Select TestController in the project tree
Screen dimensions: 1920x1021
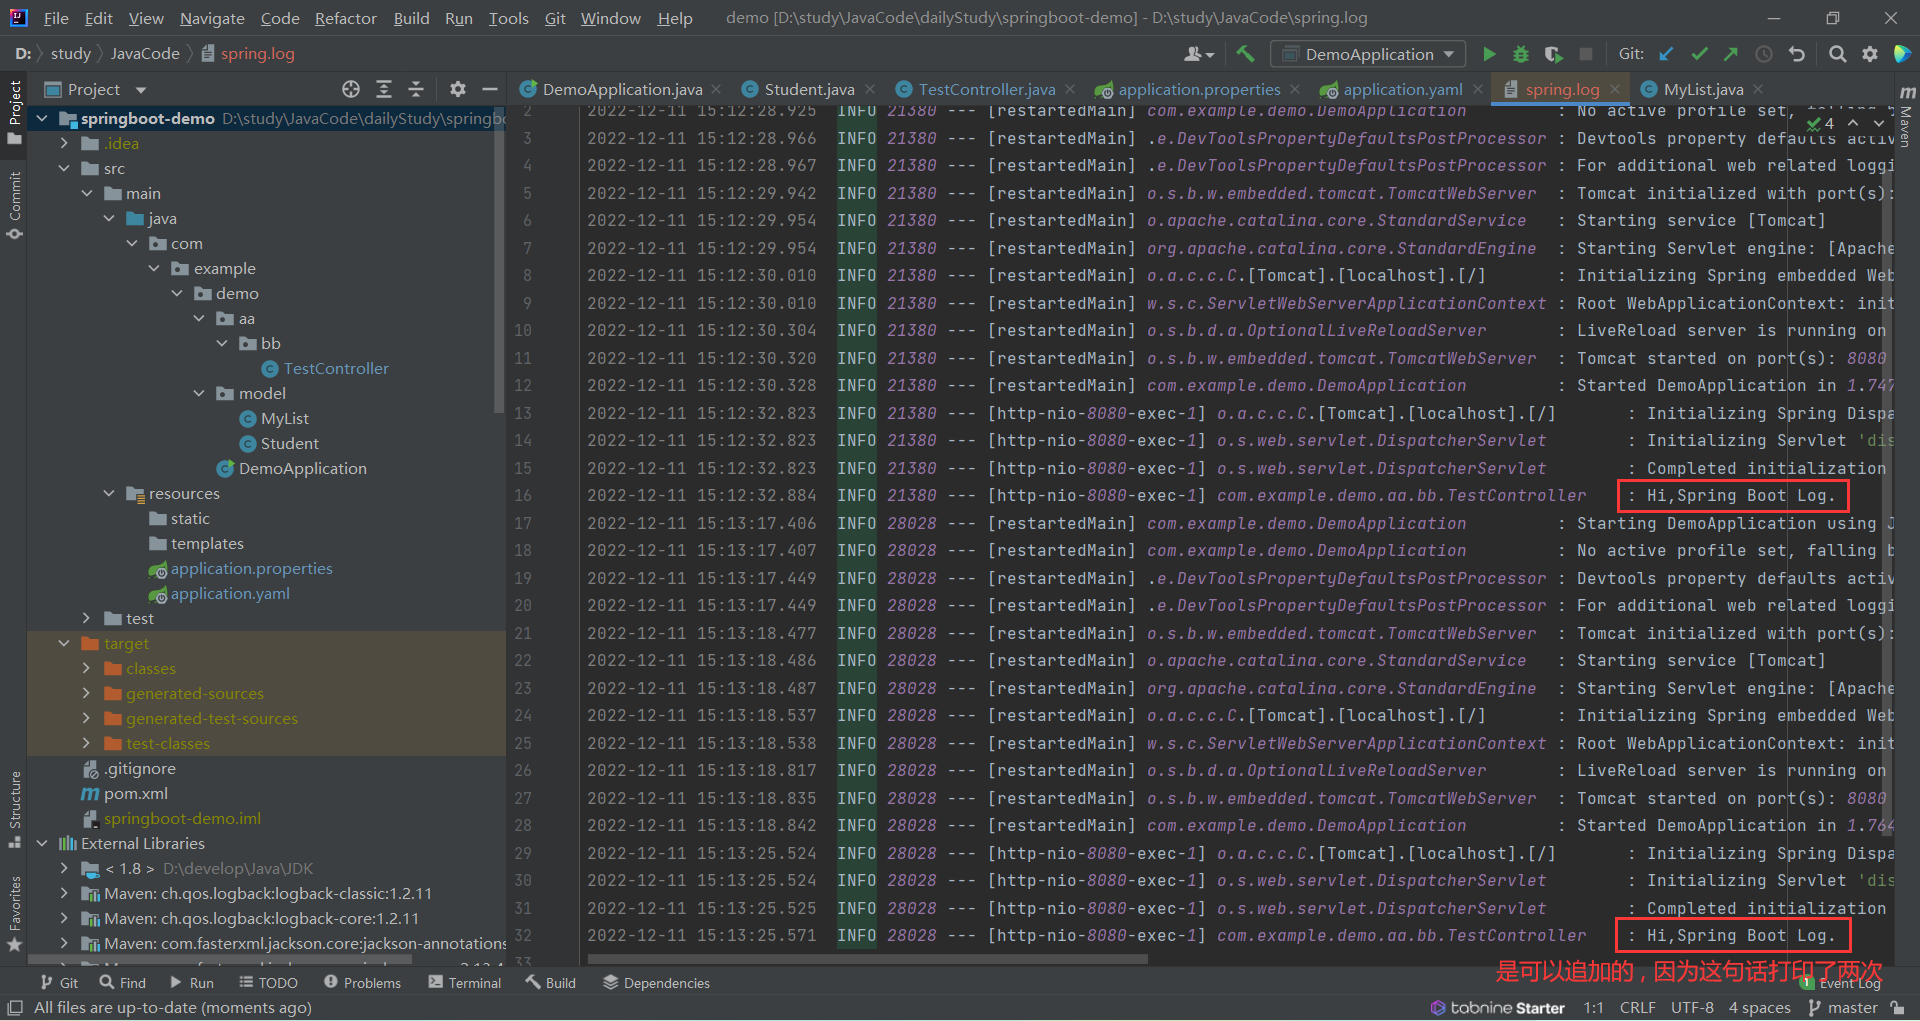[336, 368]
